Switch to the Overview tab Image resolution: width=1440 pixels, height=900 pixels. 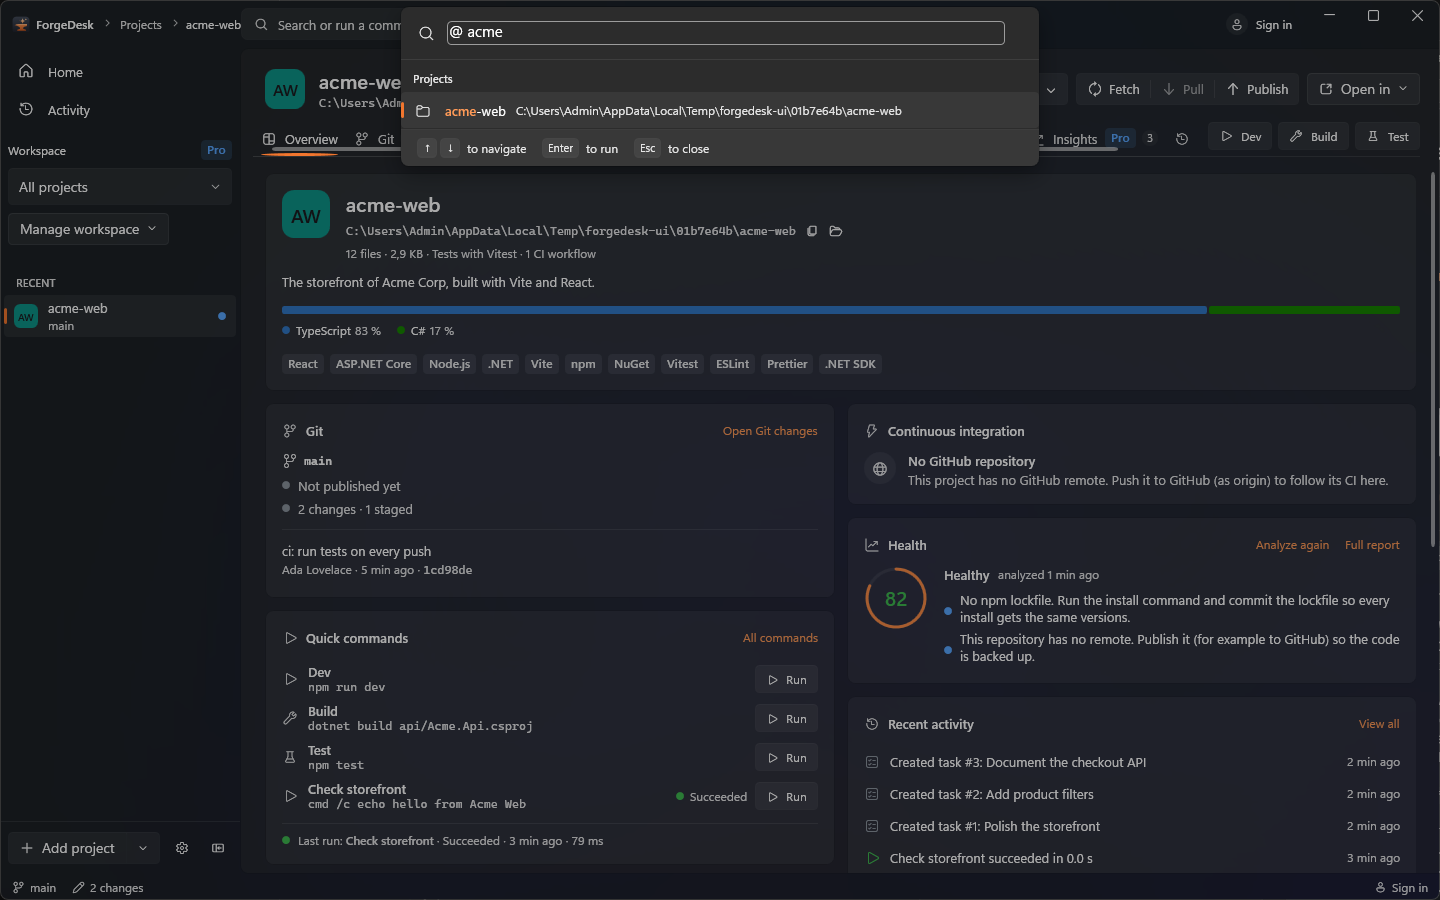pyautogui.click(x=301, y=139)
